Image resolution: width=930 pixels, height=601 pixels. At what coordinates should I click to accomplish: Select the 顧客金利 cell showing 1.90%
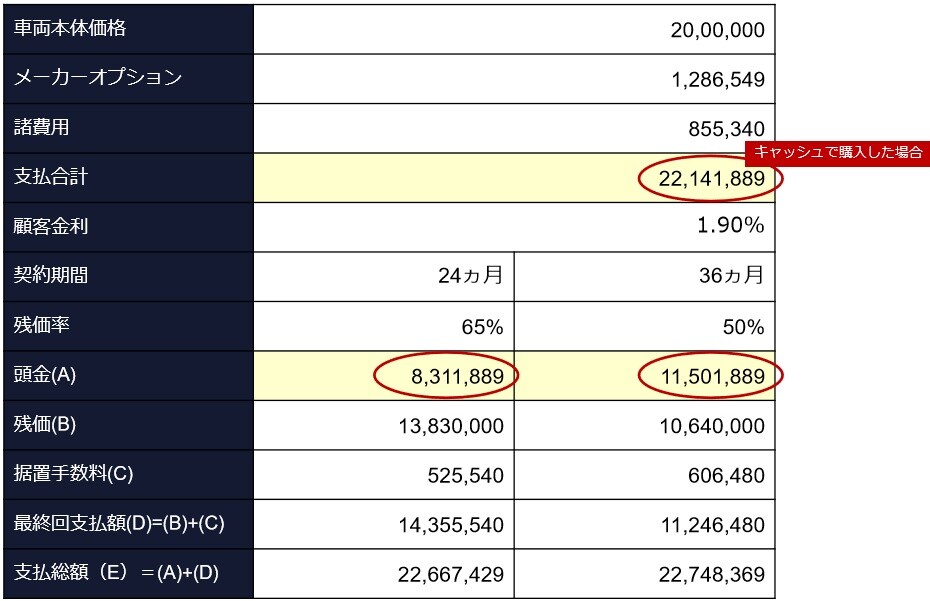click(730, 225)
